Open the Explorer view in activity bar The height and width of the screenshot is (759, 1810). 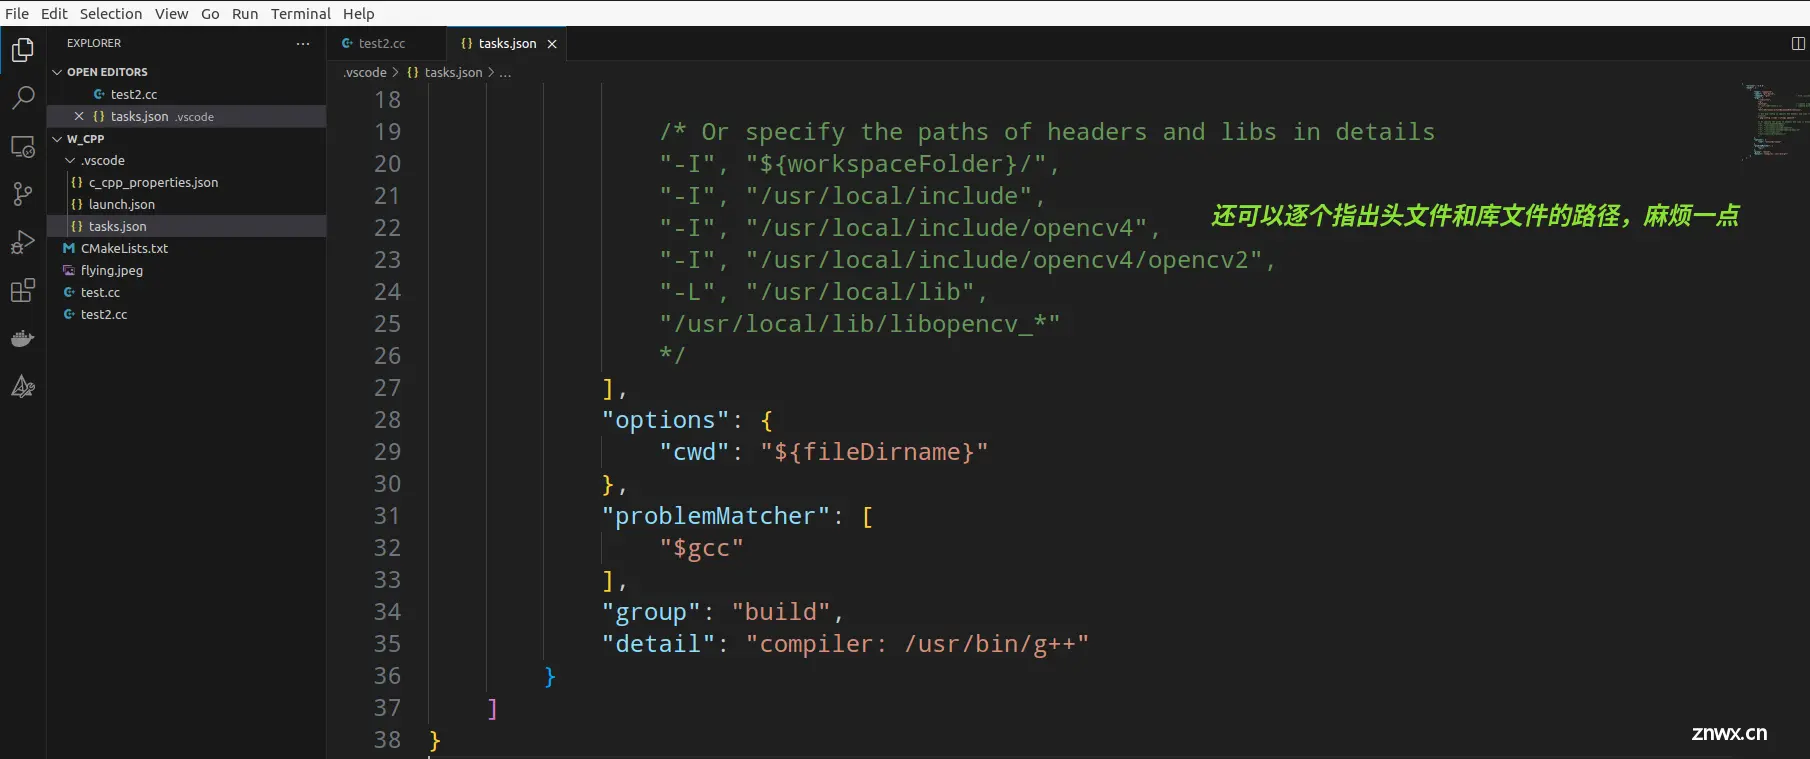coord(22,49)
